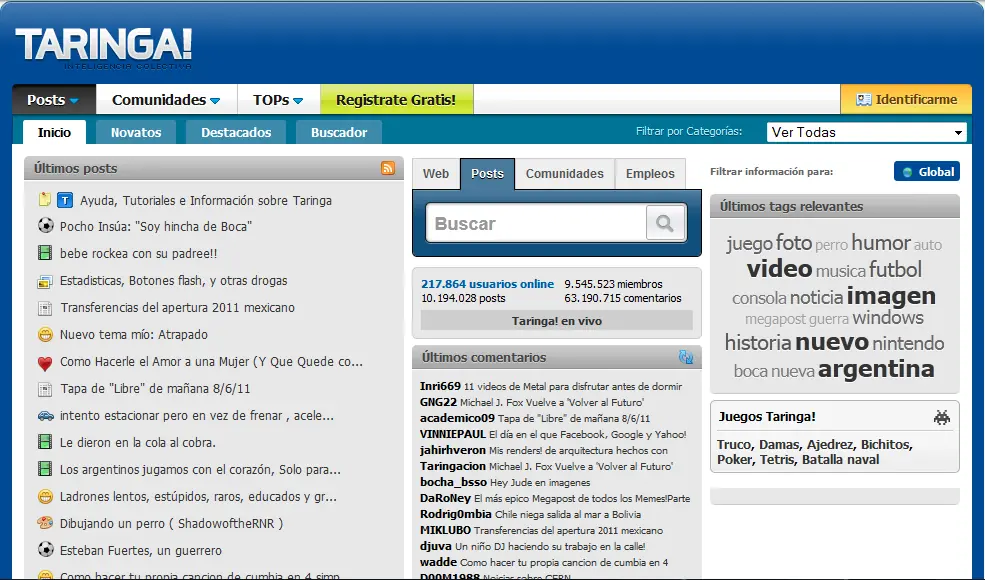Expand the TOPs dropdown menu

278,100
